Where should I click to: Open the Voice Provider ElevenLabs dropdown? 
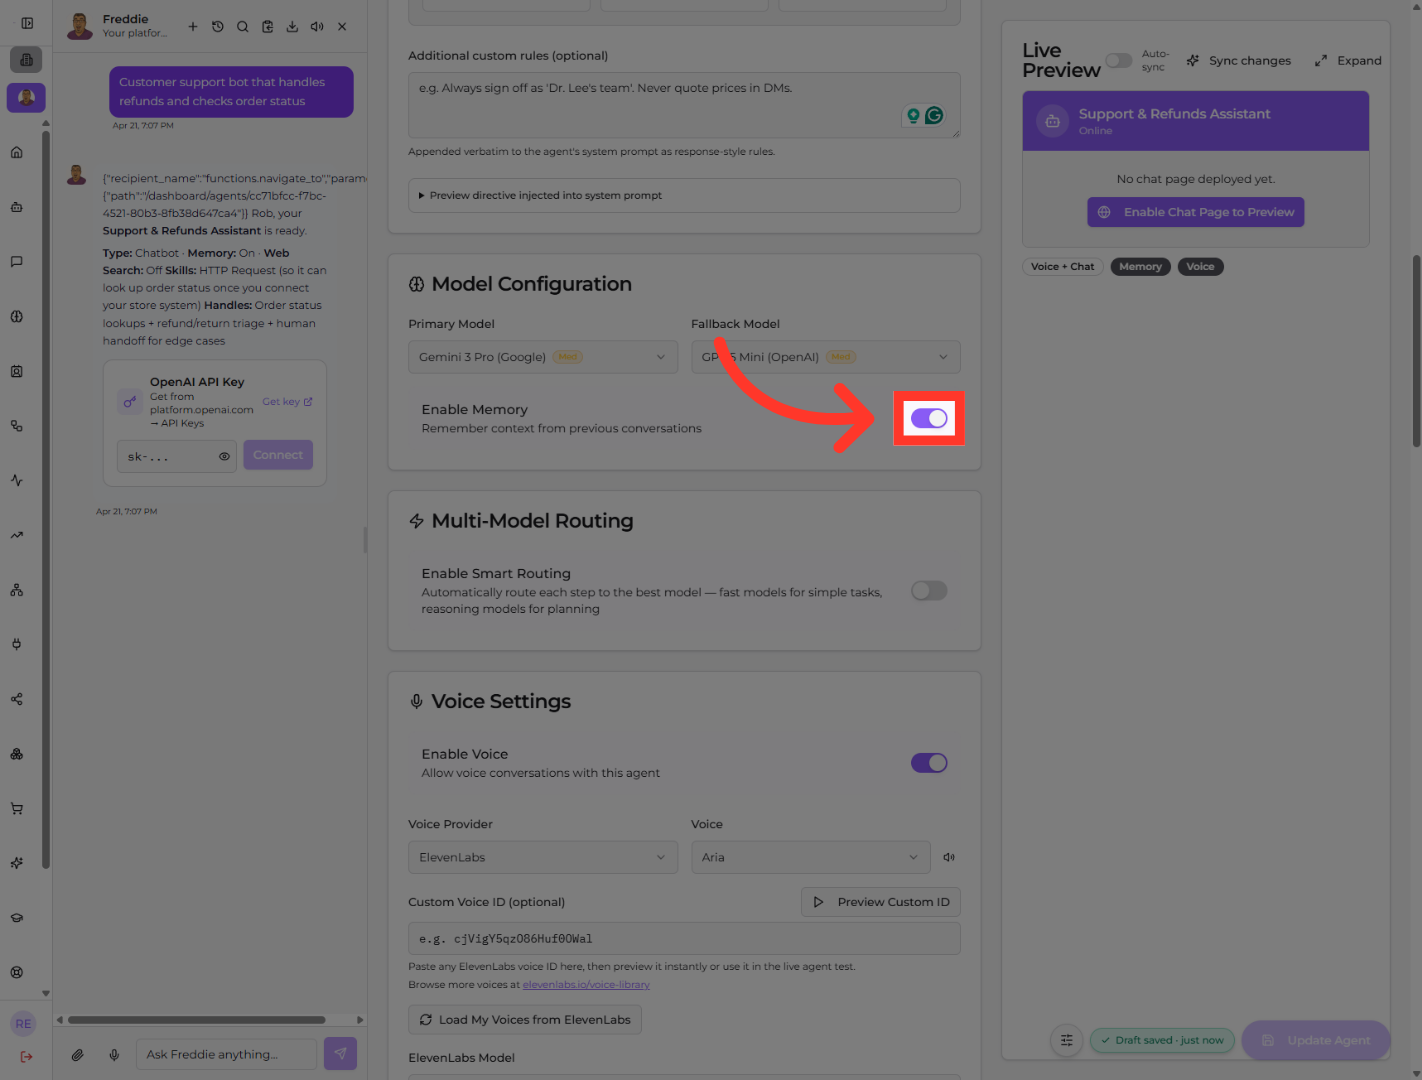543,857
